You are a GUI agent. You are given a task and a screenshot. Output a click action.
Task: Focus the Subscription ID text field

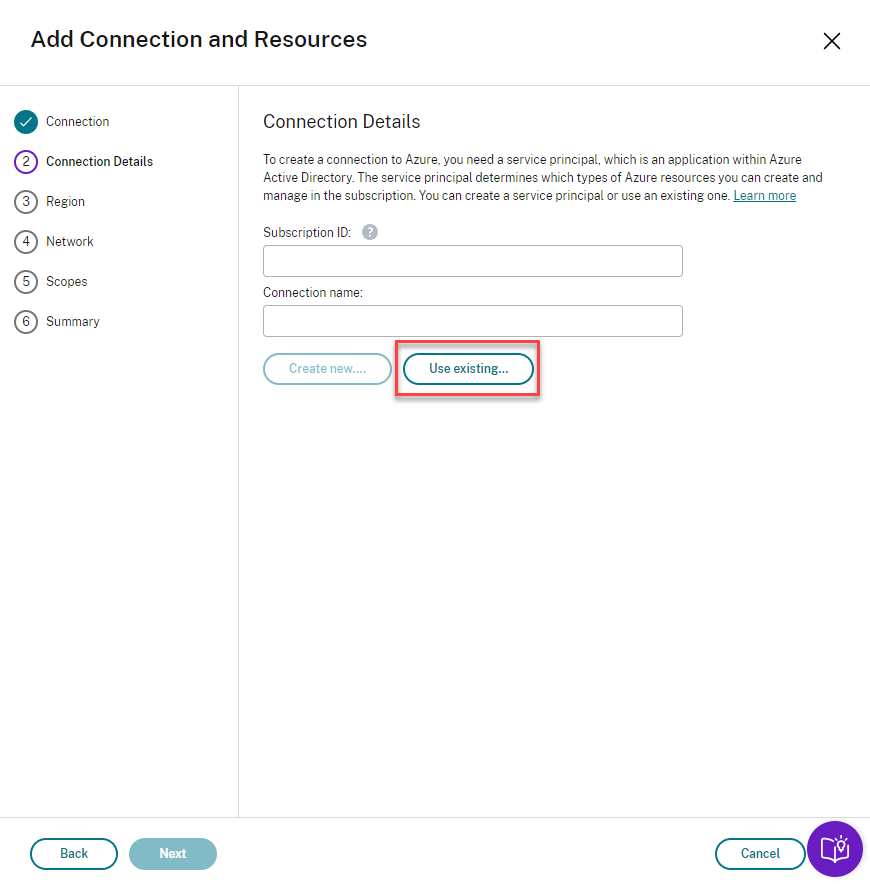(x=472, y=261)
